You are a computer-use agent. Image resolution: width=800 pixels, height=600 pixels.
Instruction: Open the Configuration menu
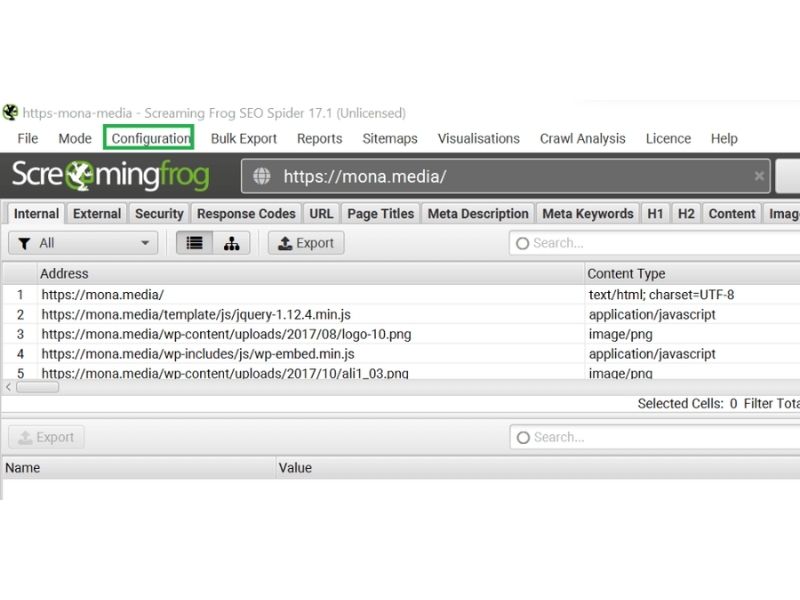(149, 138)
